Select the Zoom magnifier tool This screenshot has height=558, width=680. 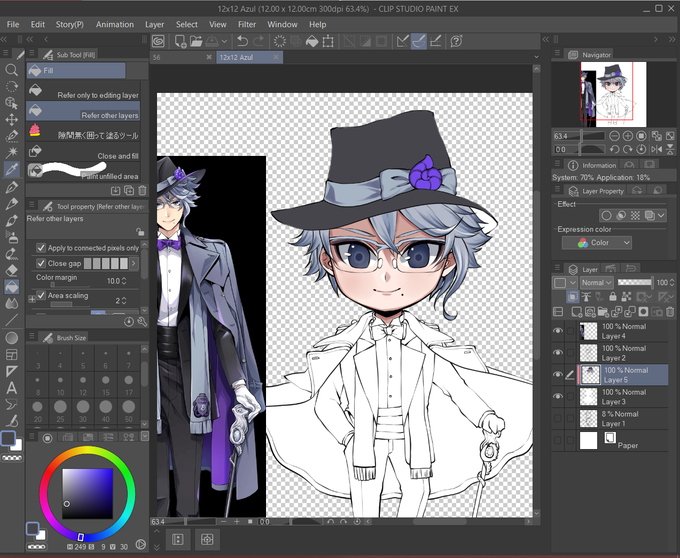click(x=12, y=70)
